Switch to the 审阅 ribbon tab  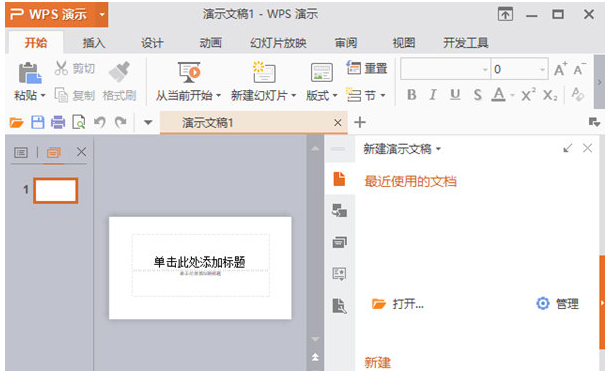tap(346, 43)
